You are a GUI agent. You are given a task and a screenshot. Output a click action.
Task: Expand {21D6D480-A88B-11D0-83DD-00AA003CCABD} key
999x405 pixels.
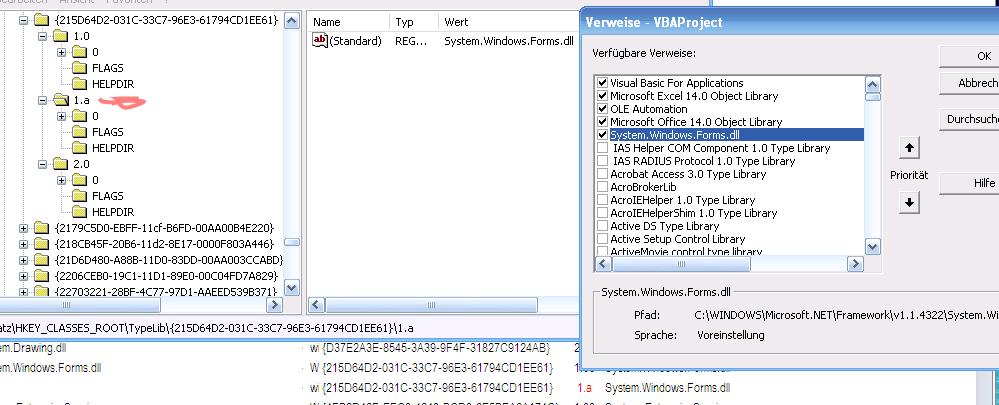pos(24,260)
